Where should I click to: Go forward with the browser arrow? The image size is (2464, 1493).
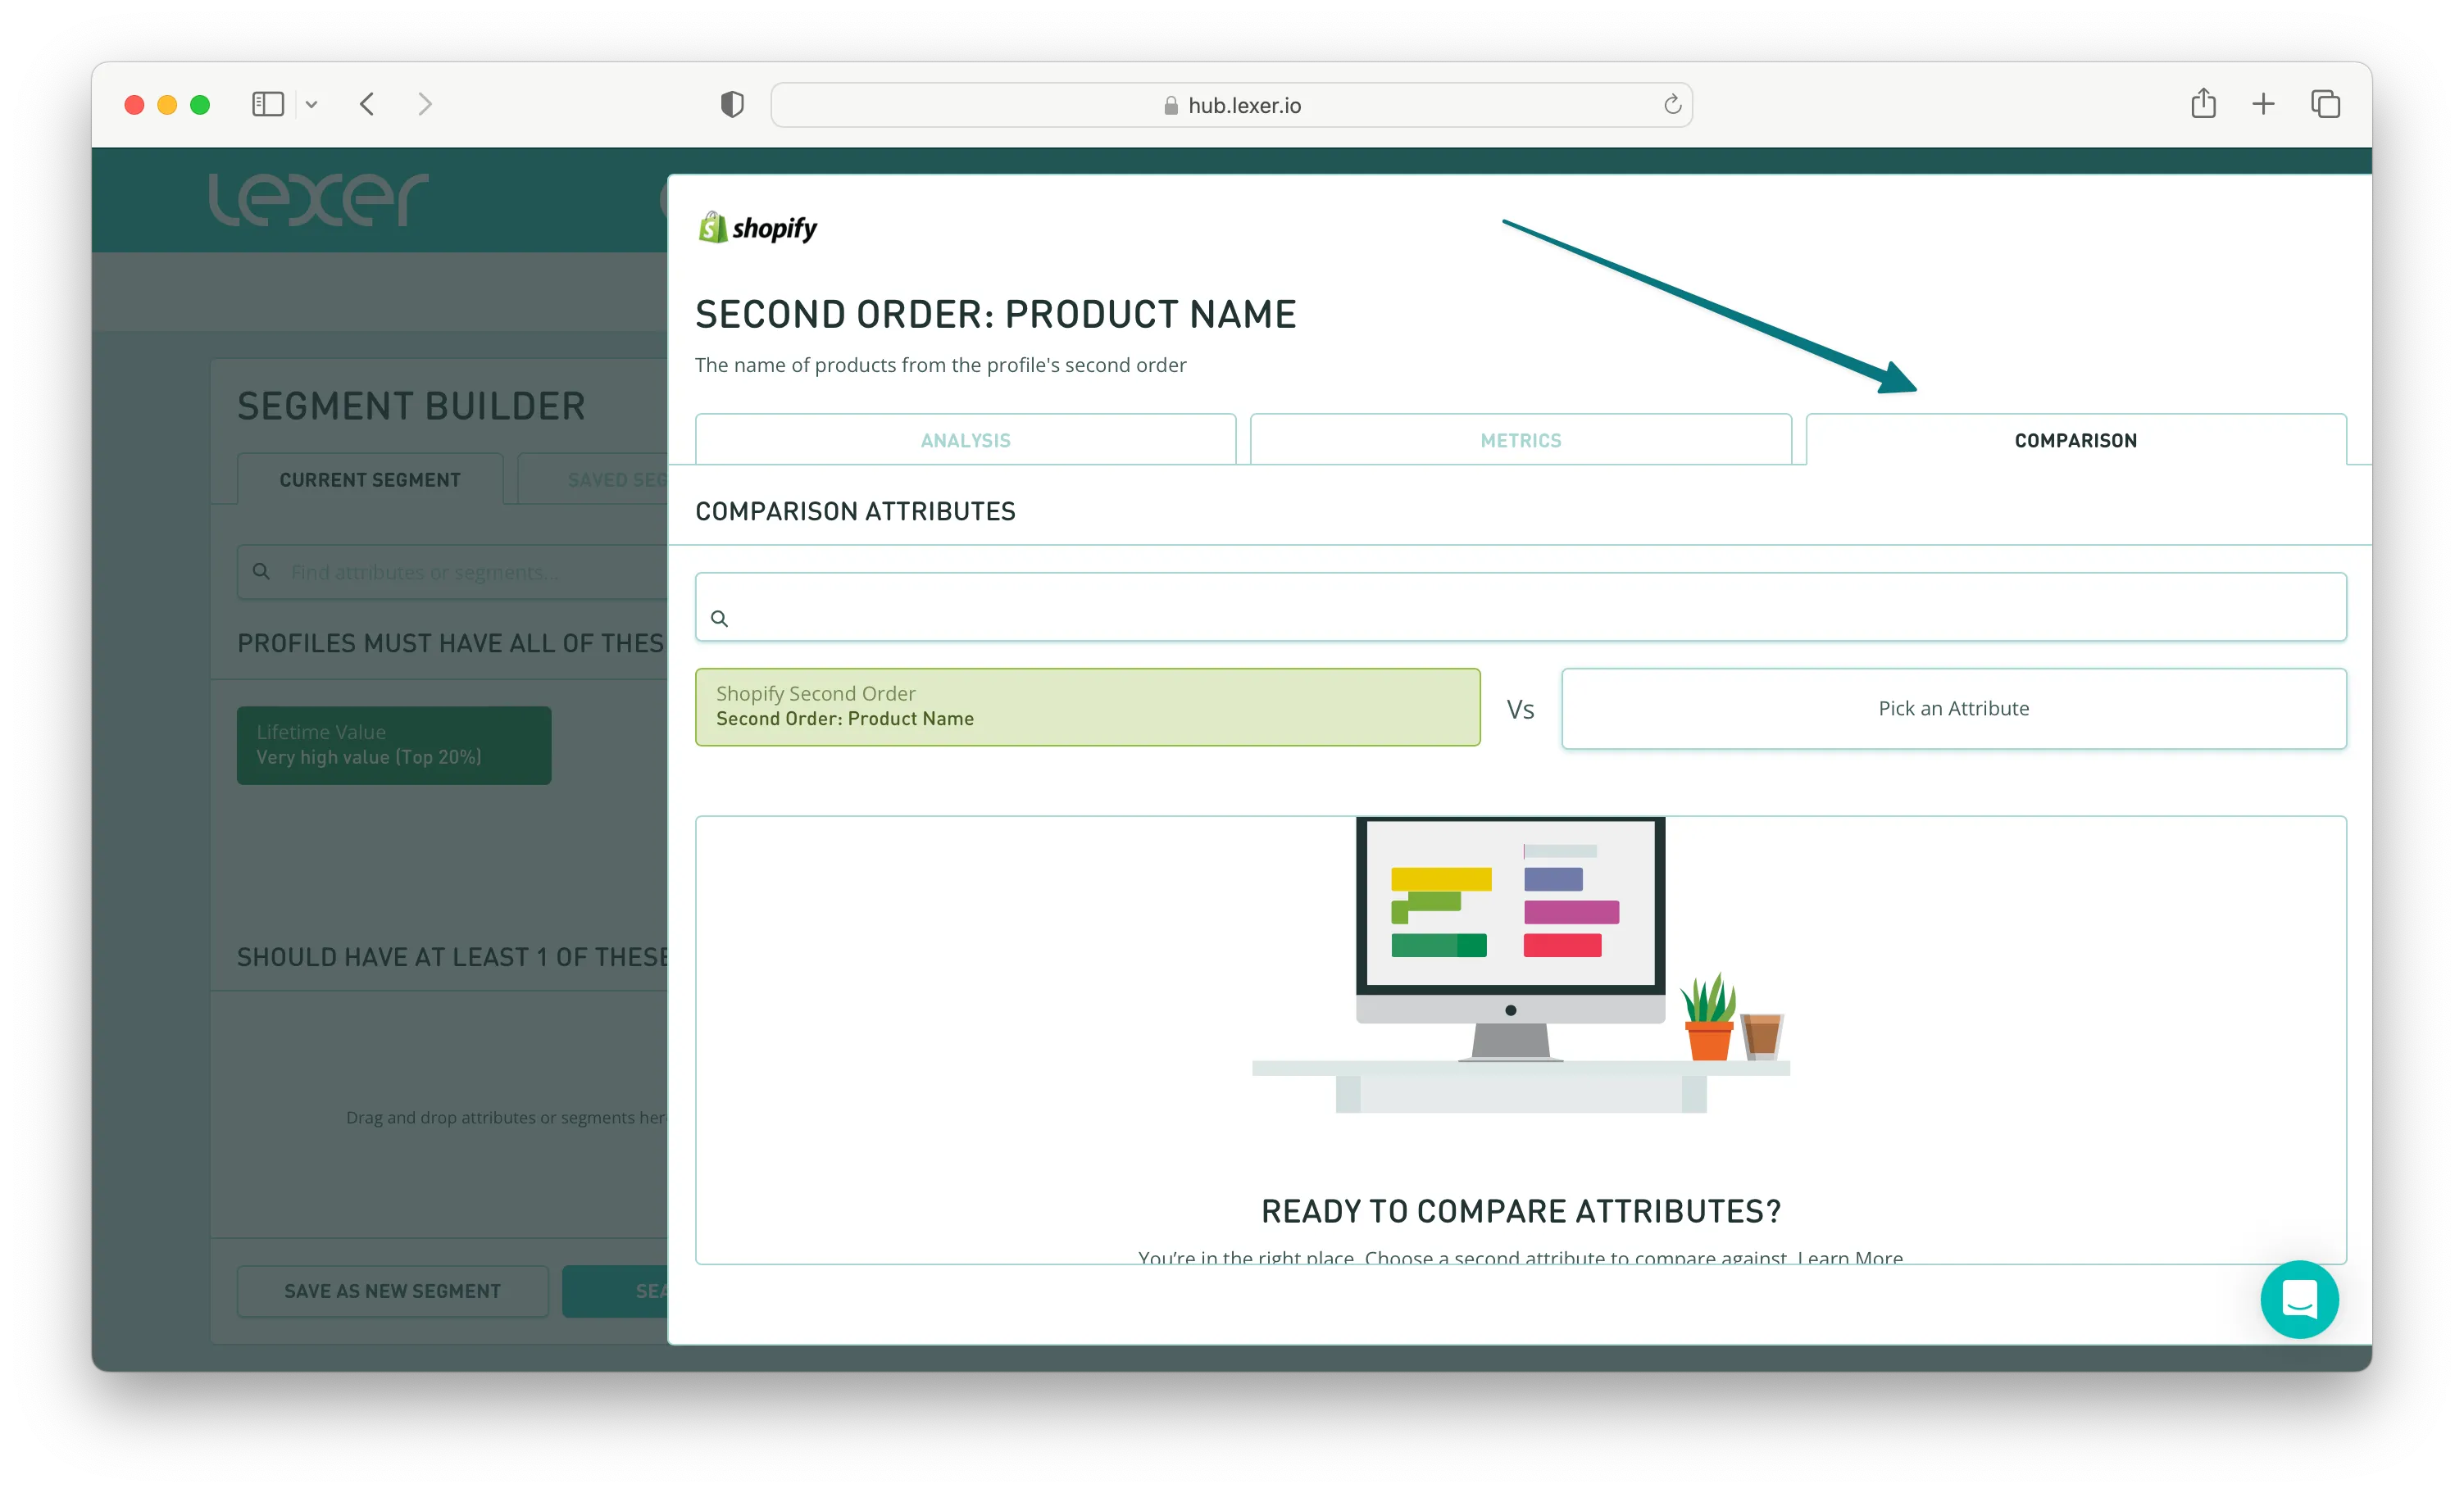coord(425,104)
